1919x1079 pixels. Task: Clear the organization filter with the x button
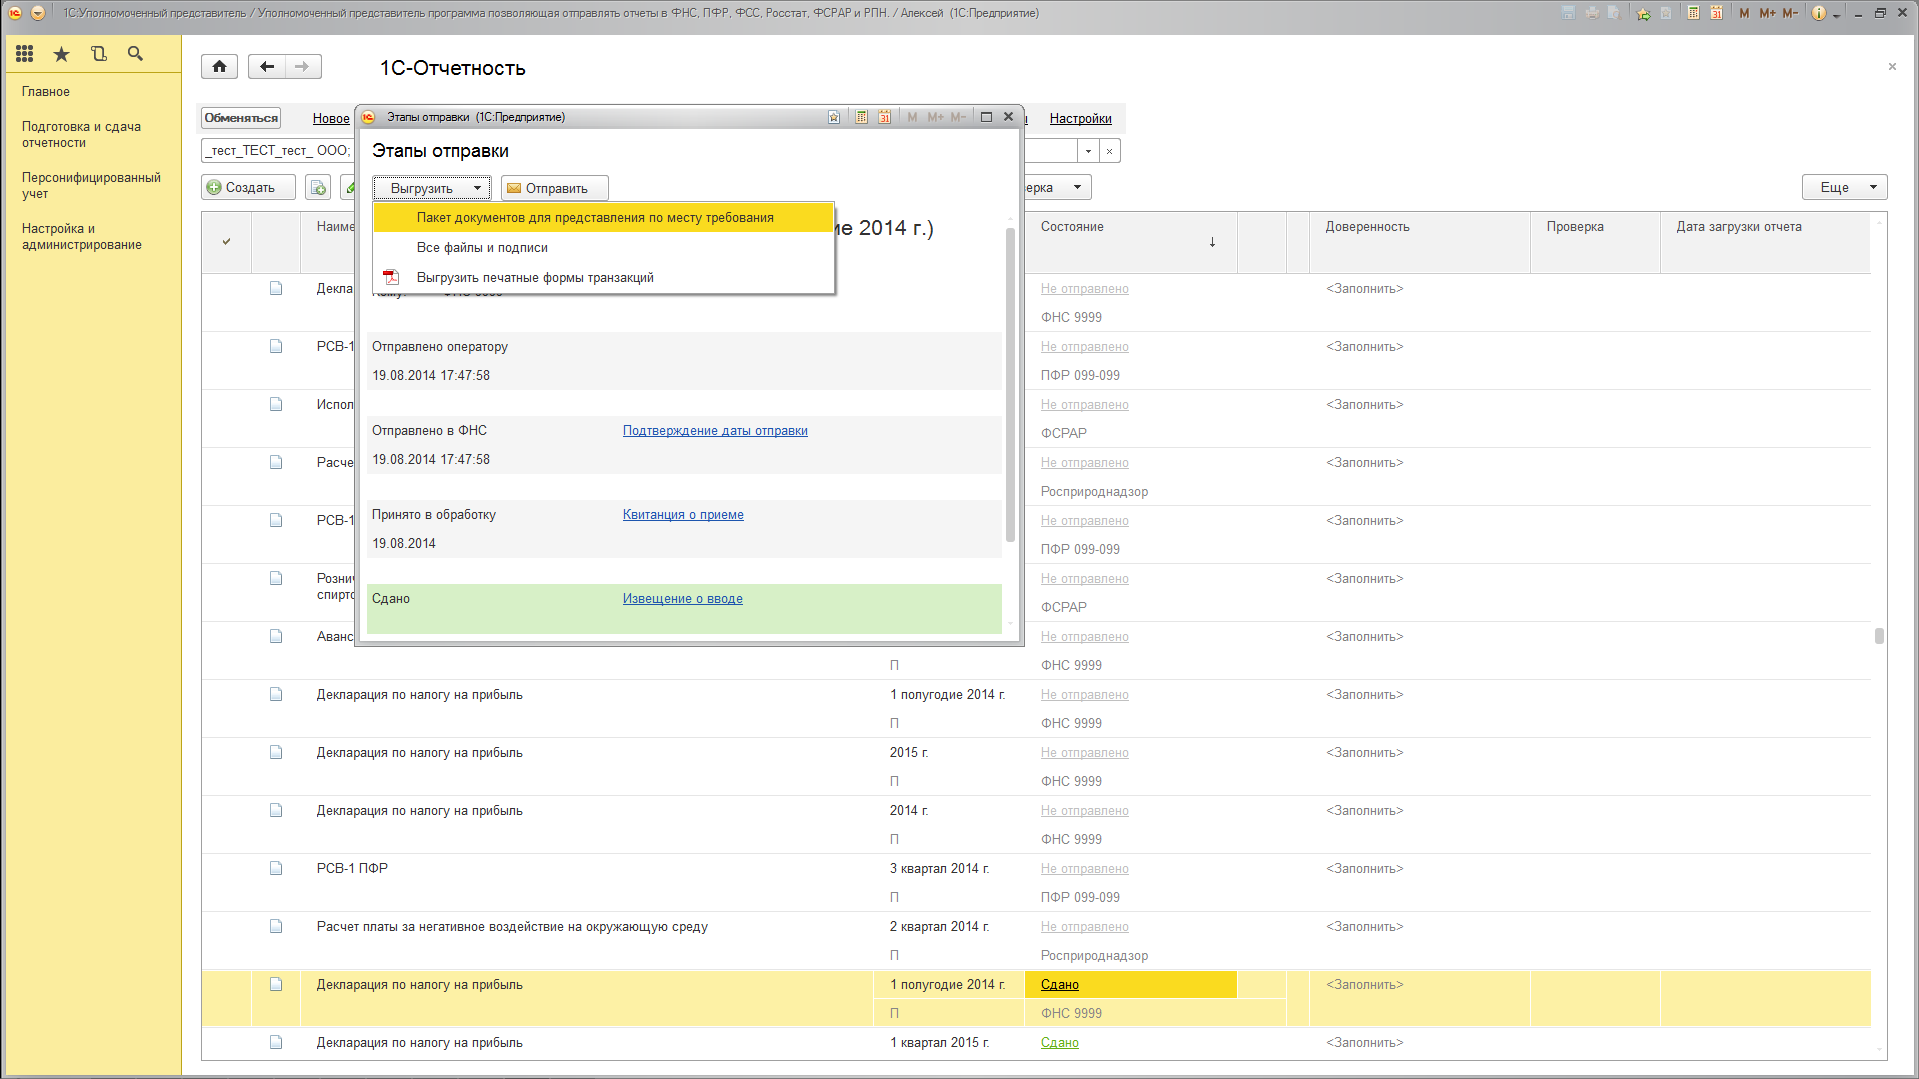(x=1109, y=151)
